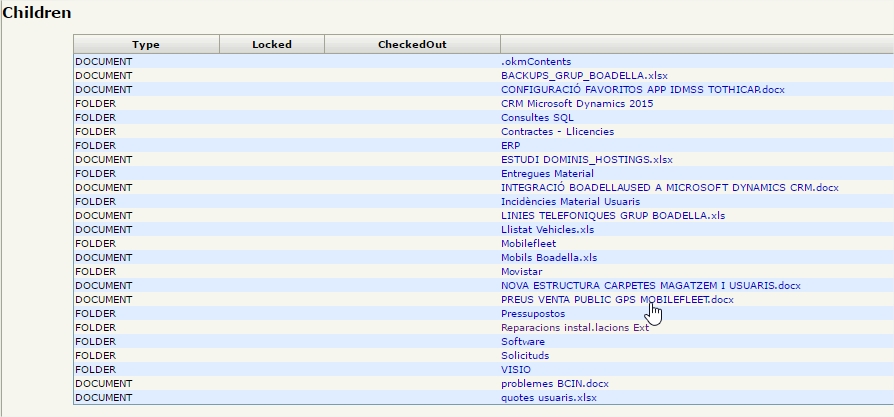This screenshot has height=417, width=894.
Task: Open CONFIGURACIÓ FAVORITOS APP IDMSS document
Action: pyautogui.click(x=642, y=90)
